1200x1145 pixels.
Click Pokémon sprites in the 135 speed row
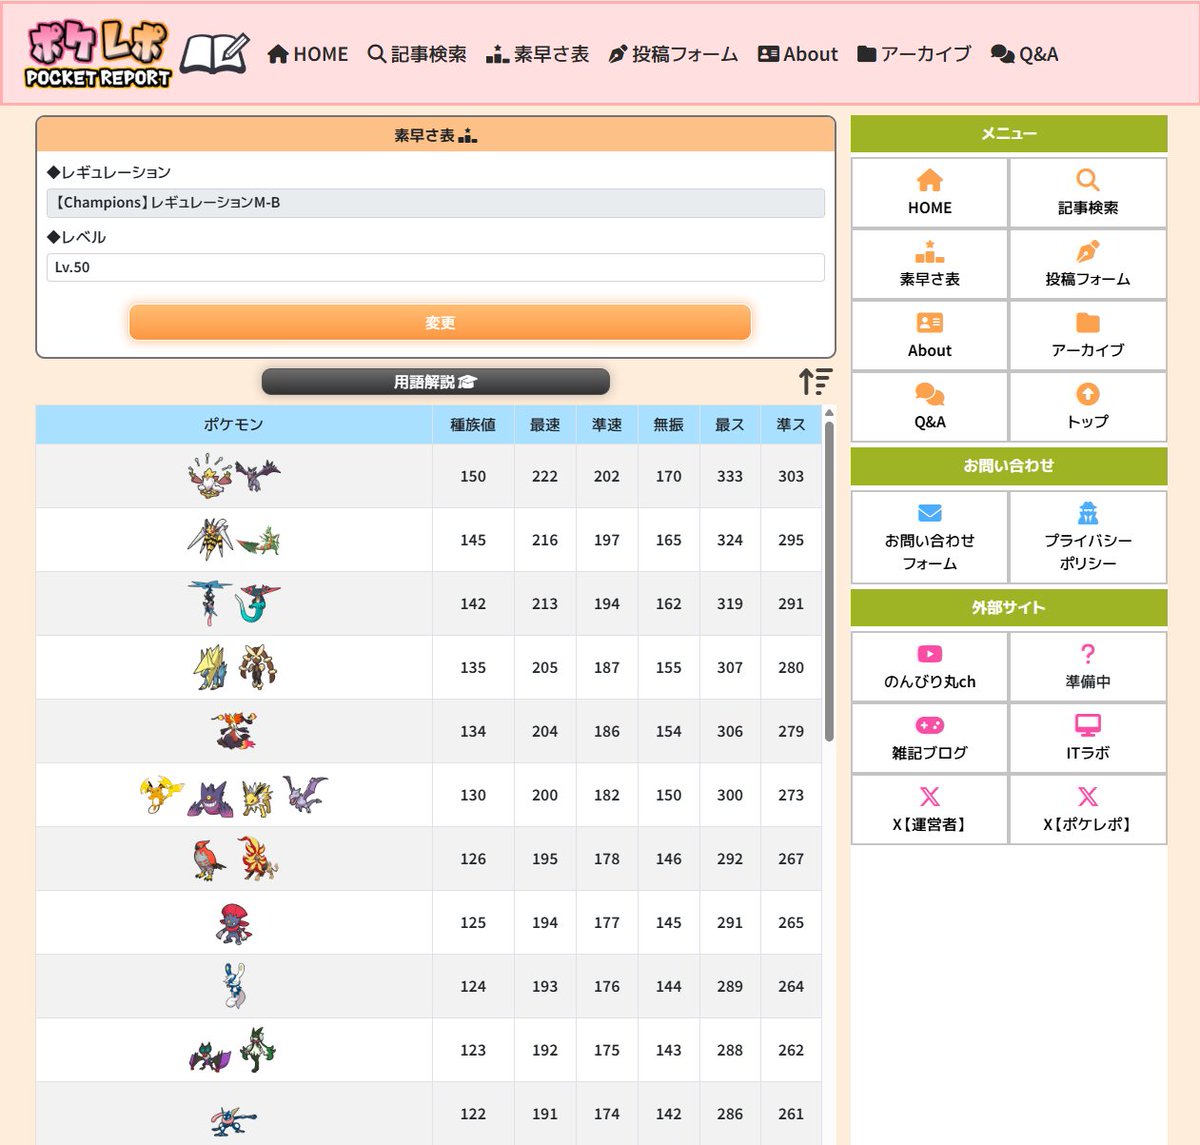[236, 667]
